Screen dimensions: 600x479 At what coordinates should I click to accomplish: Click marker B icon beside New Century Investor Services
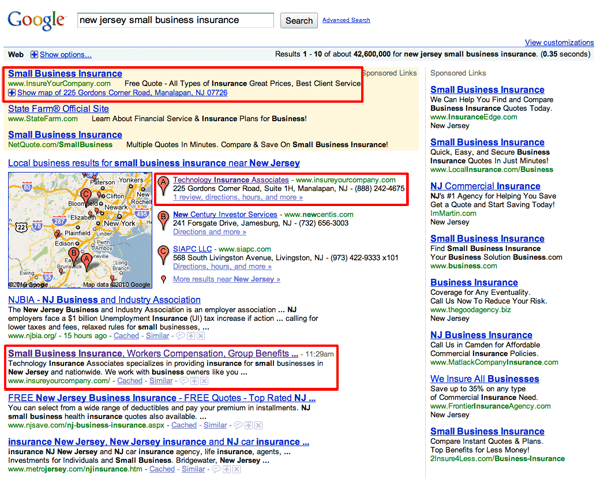pos(163,221)
